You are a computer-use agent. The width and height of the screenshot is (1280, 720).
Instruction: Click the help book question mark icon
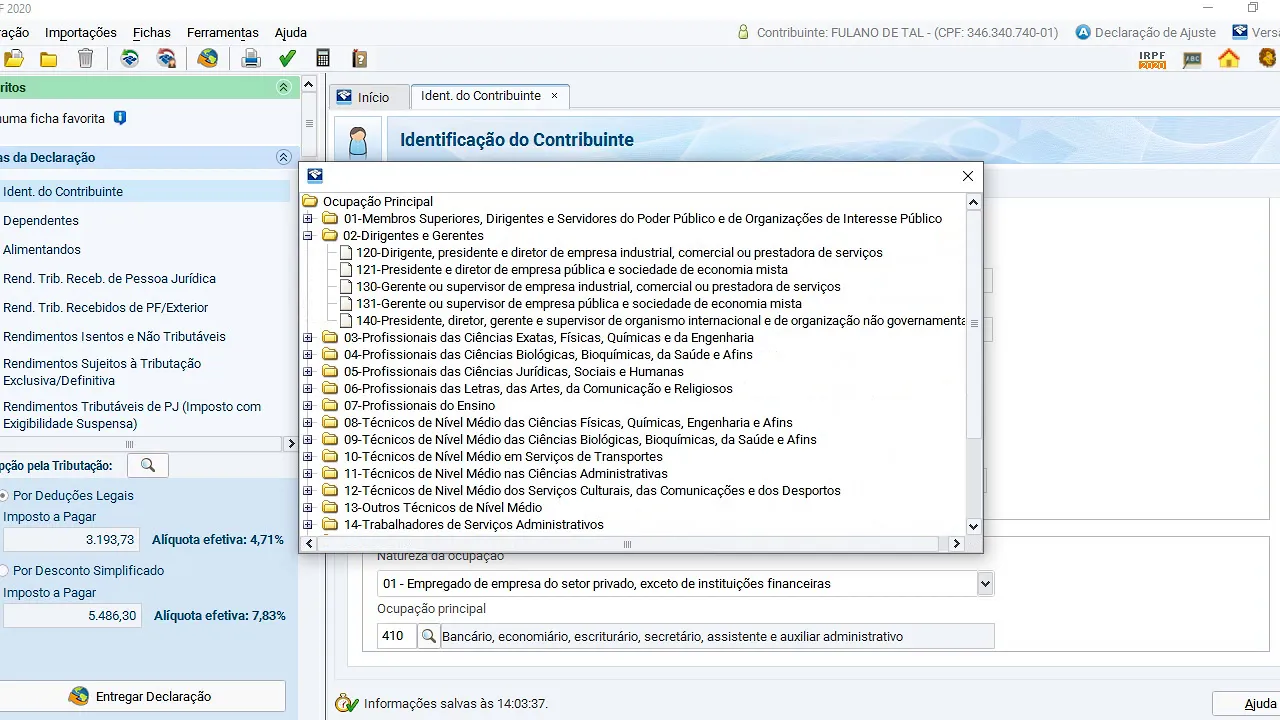pyautogui.click(x=360, y=59)
